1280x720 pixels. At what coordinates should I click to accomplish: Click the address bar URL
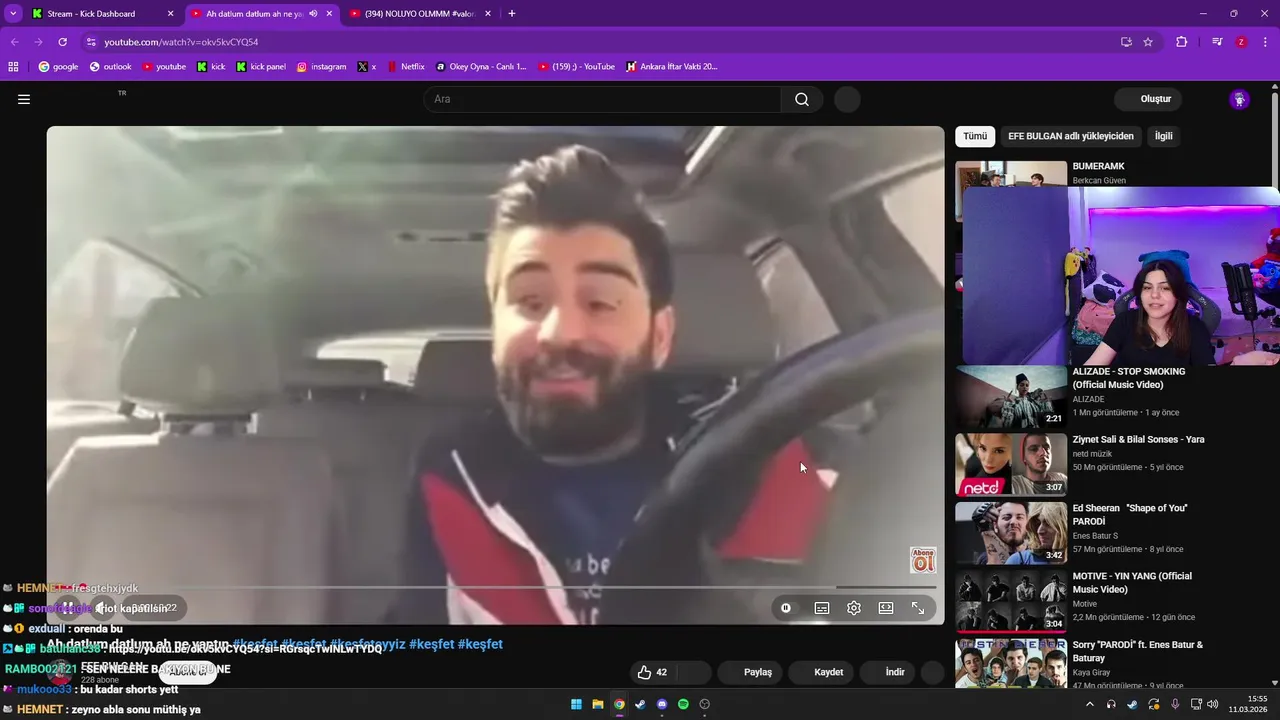coord(181,42)
